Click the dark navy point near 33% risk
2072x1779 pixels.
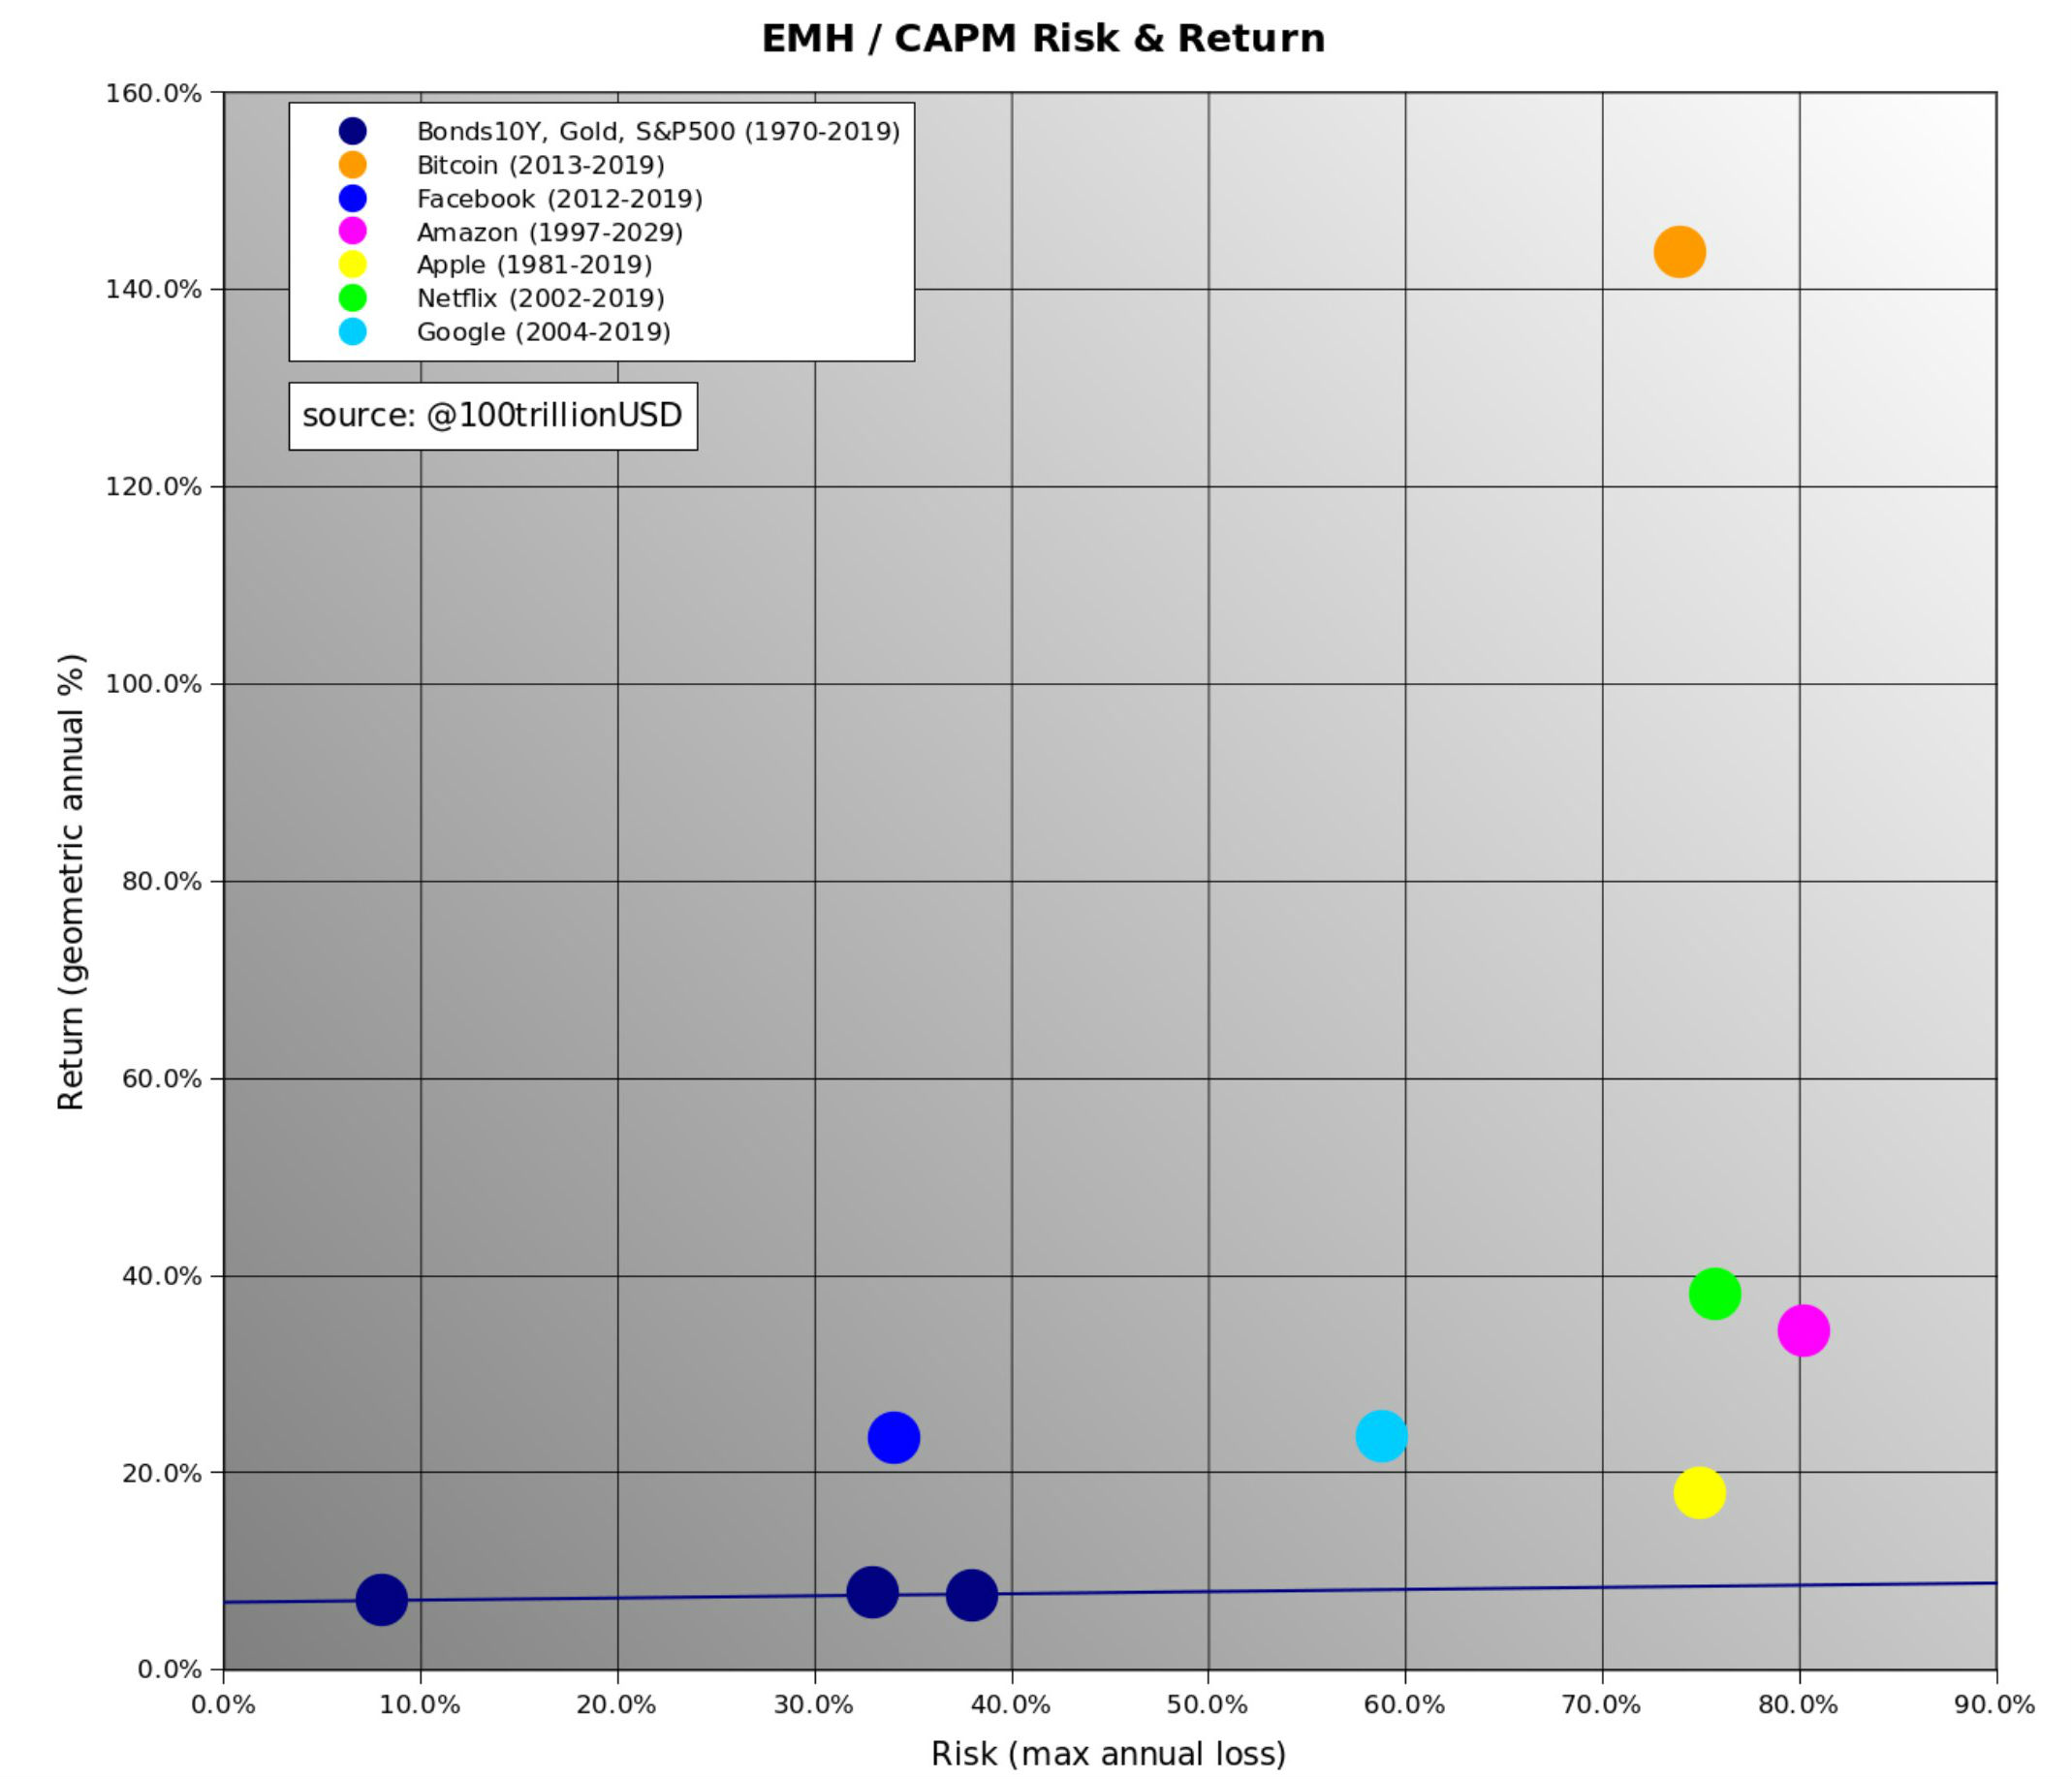pos(872,1591)
